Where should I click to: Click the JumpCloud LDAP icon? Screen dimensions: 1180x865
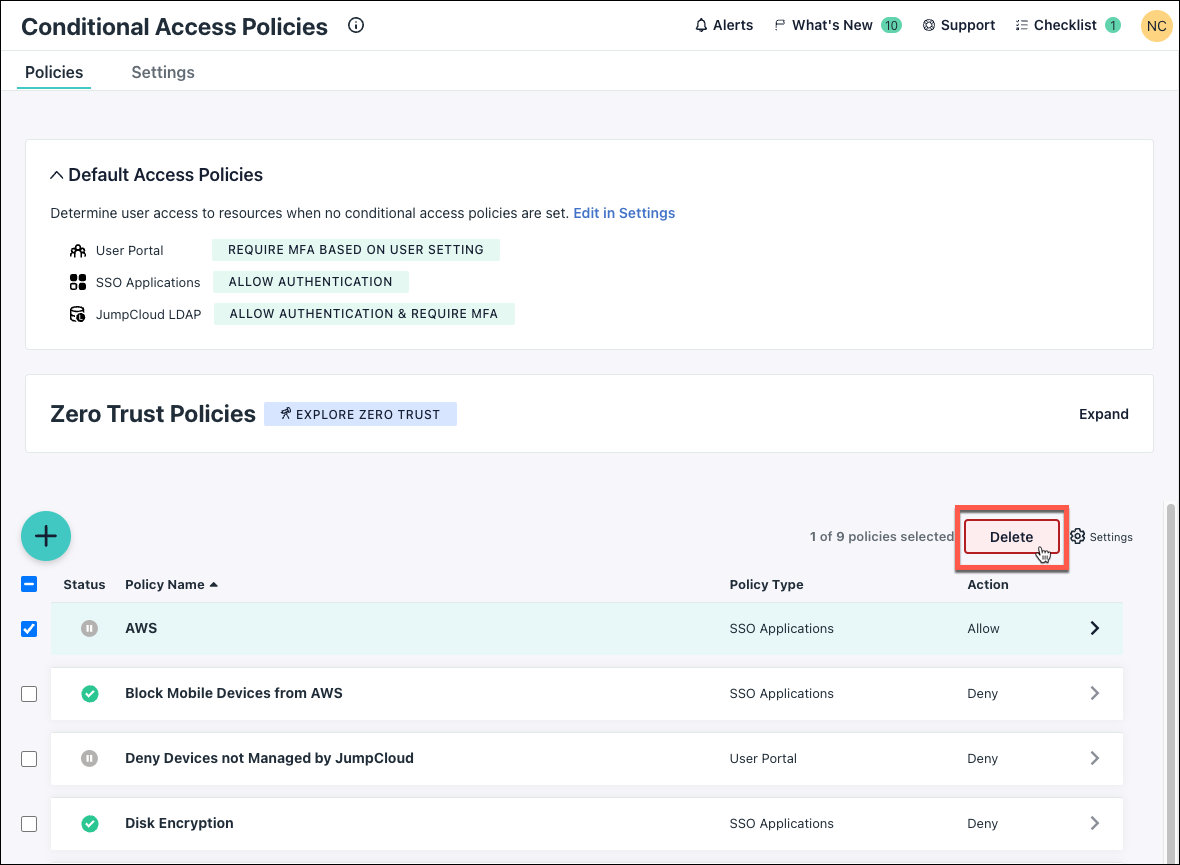click(79, 313)
